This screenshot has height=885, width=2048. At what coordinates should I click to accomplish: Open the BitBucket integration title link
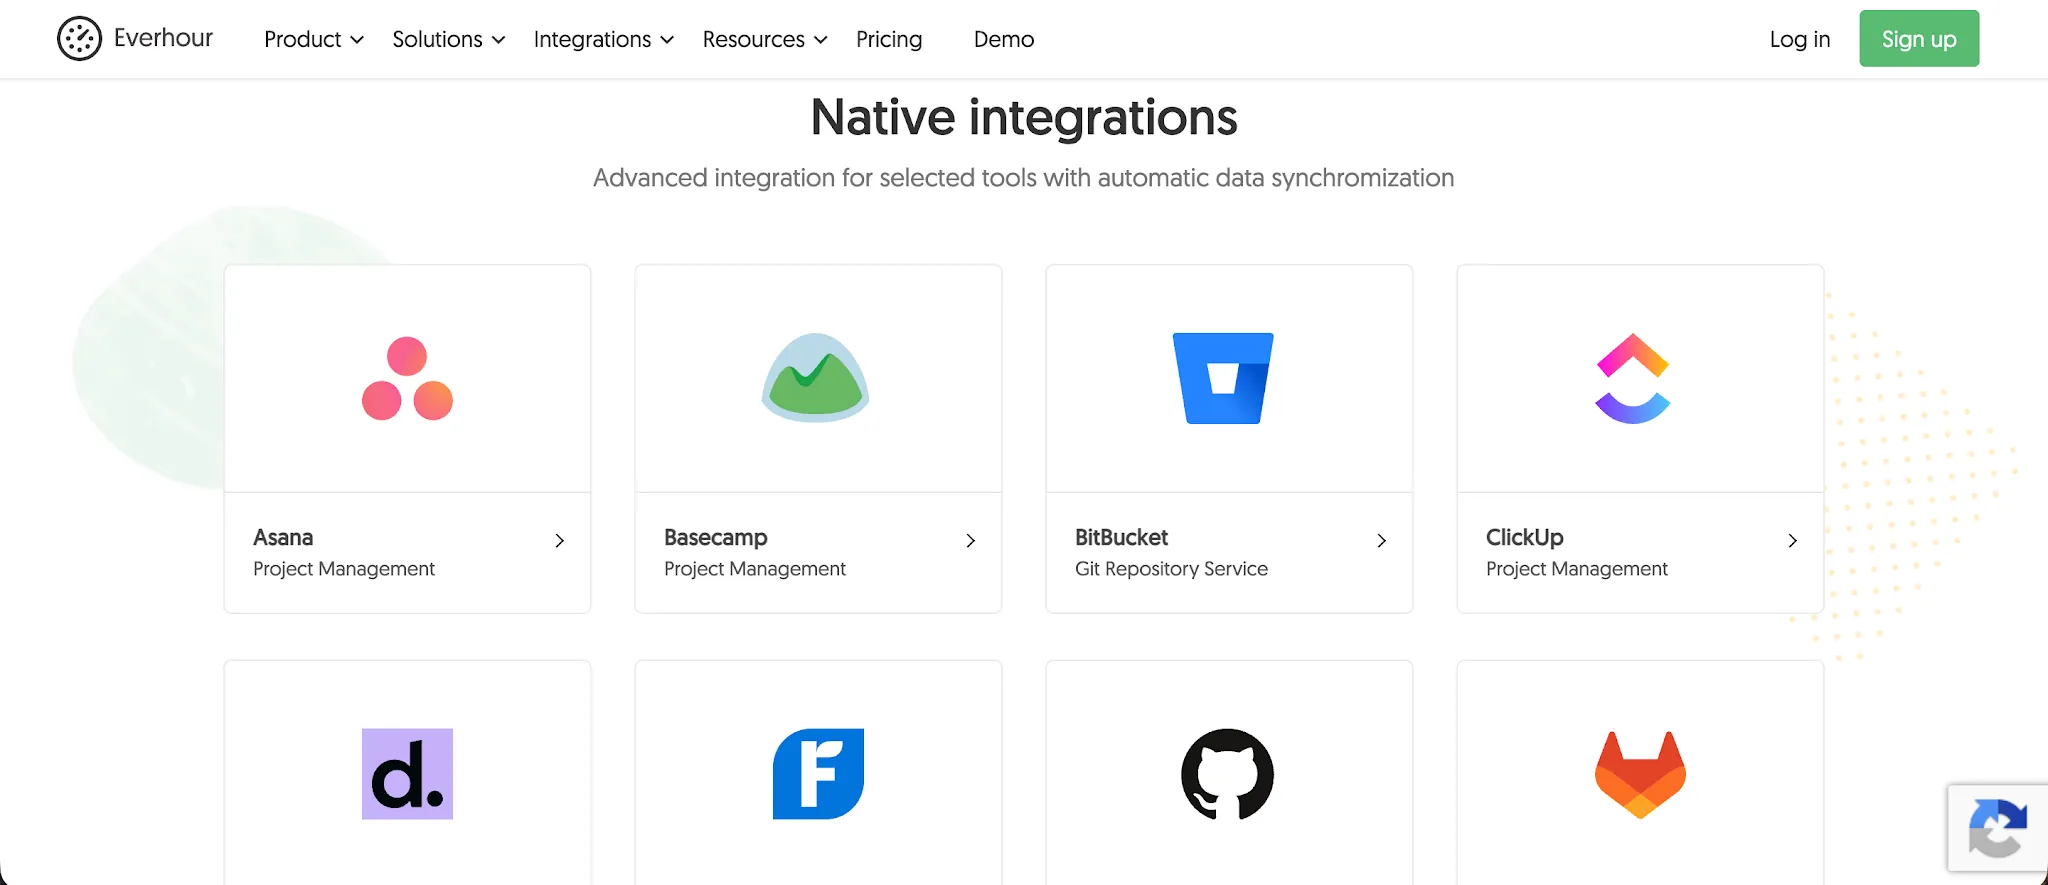(x=1121, y=537)
